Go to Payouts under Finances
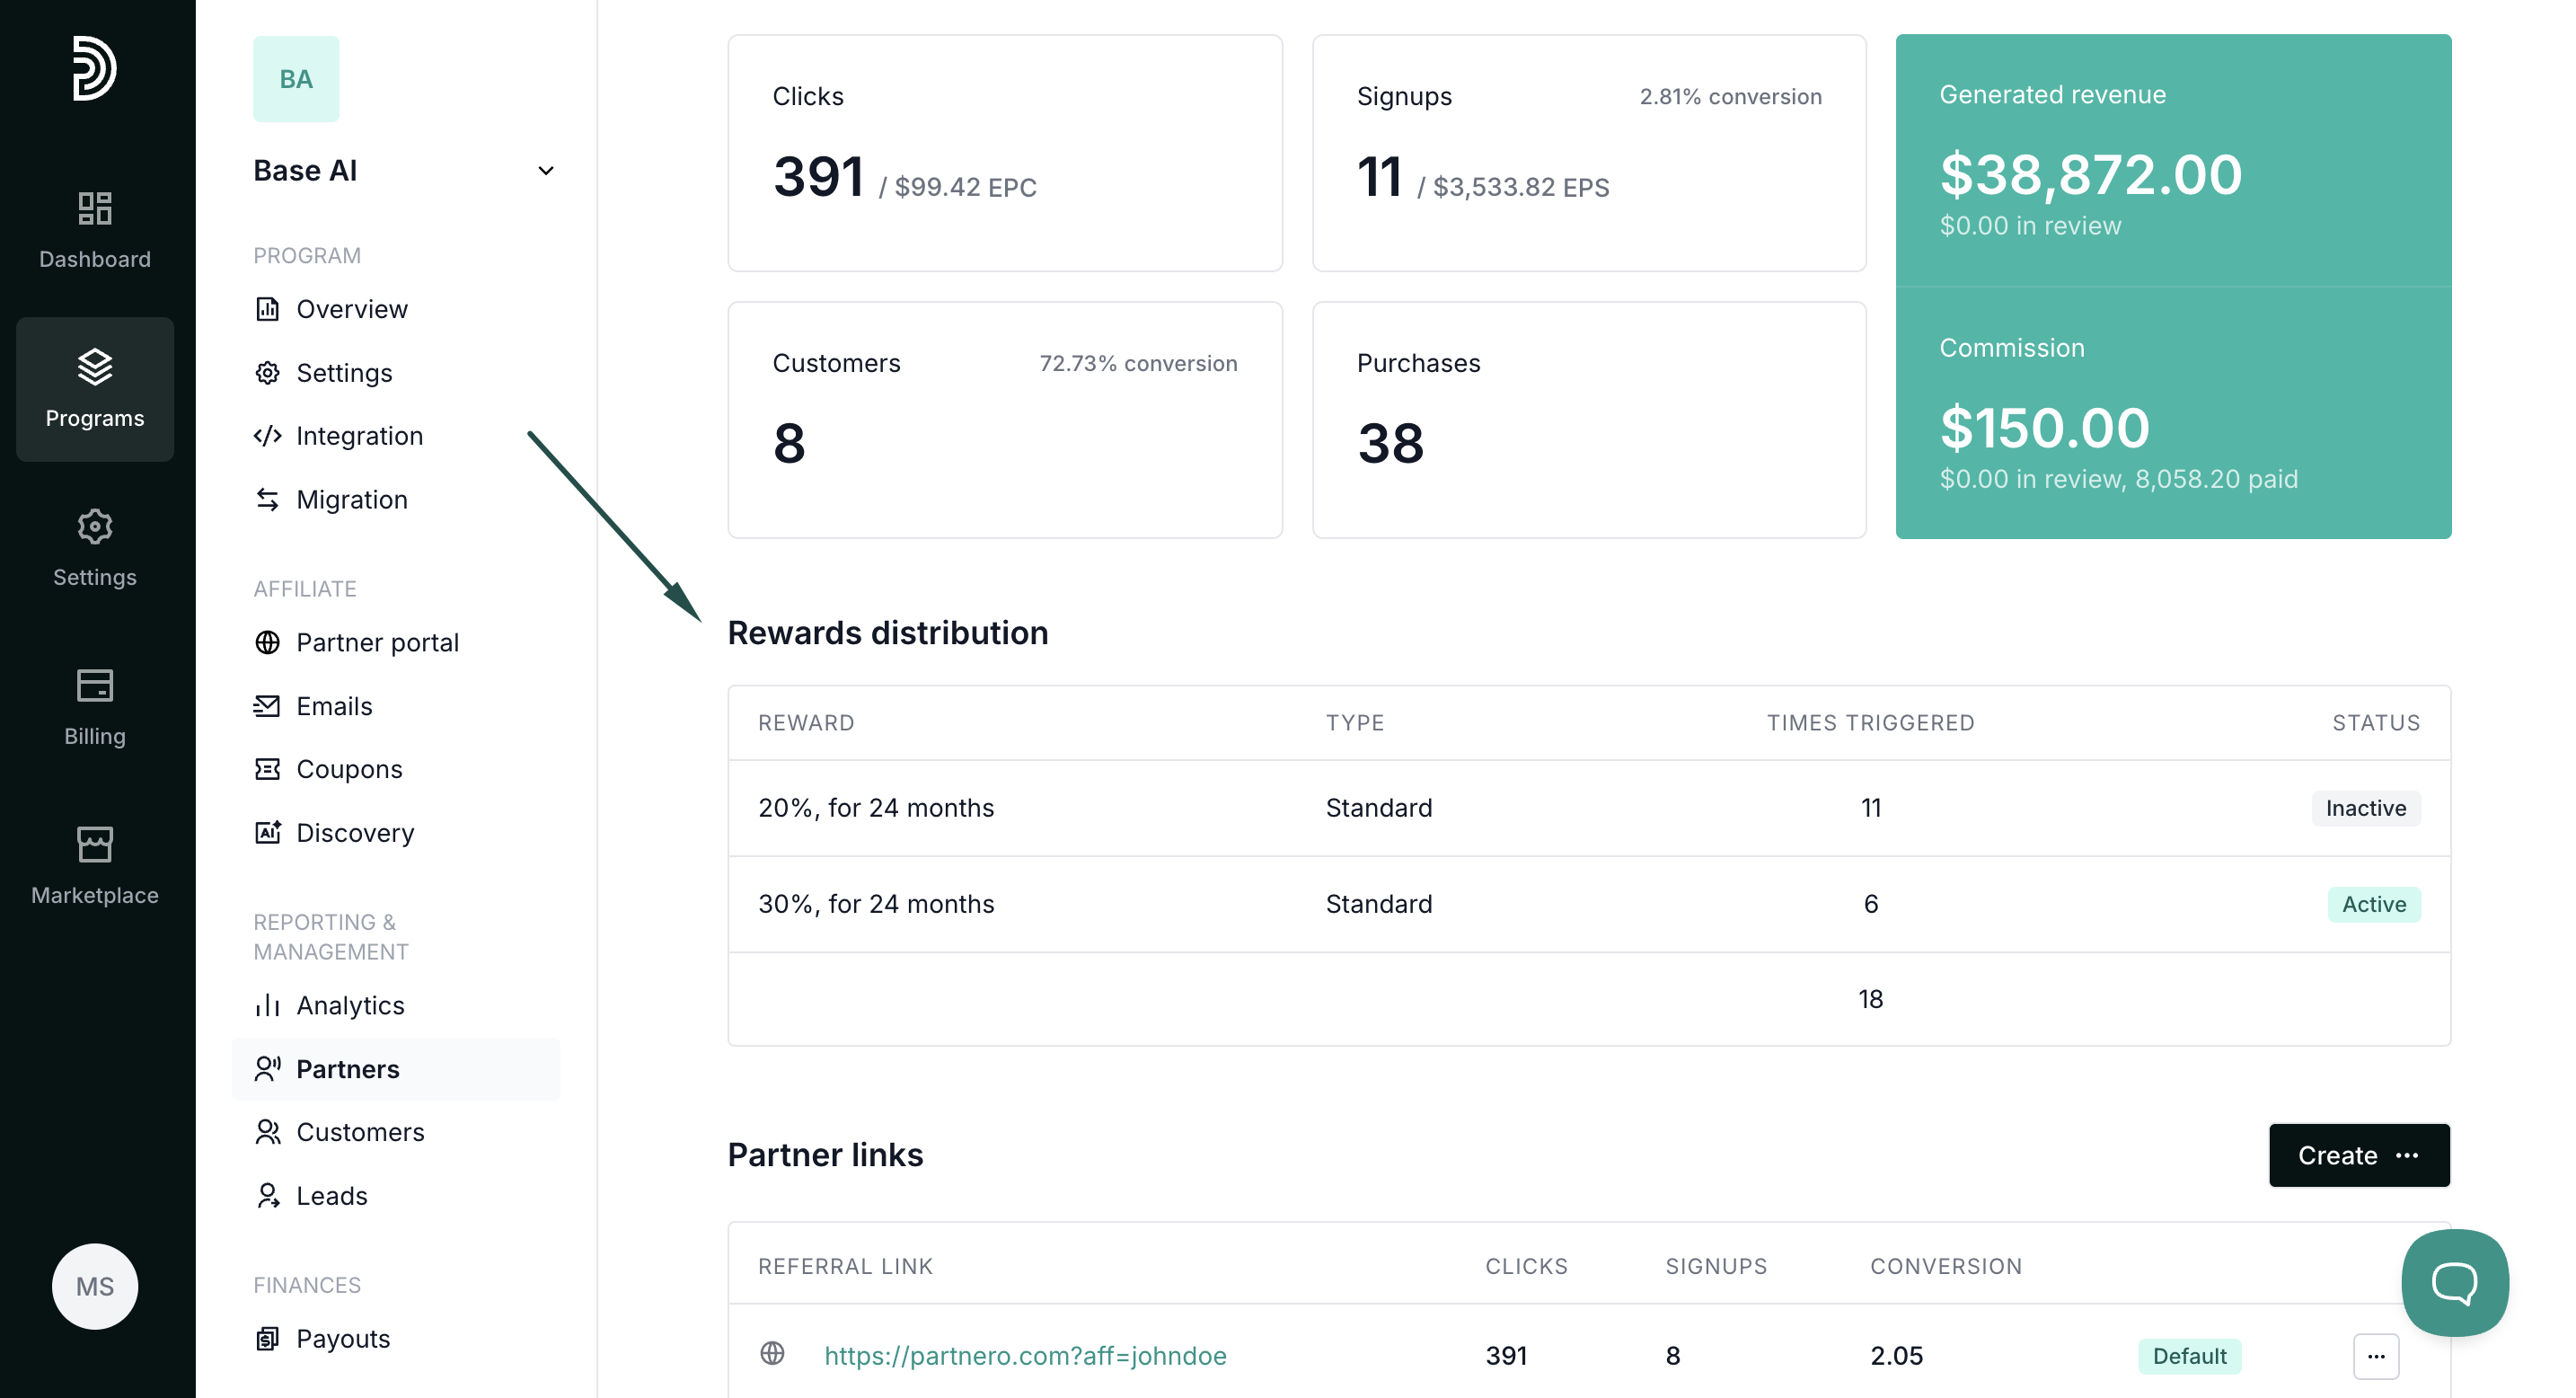The height and width of the screenshot is (1398, 2576). (x=343, y=1339)
